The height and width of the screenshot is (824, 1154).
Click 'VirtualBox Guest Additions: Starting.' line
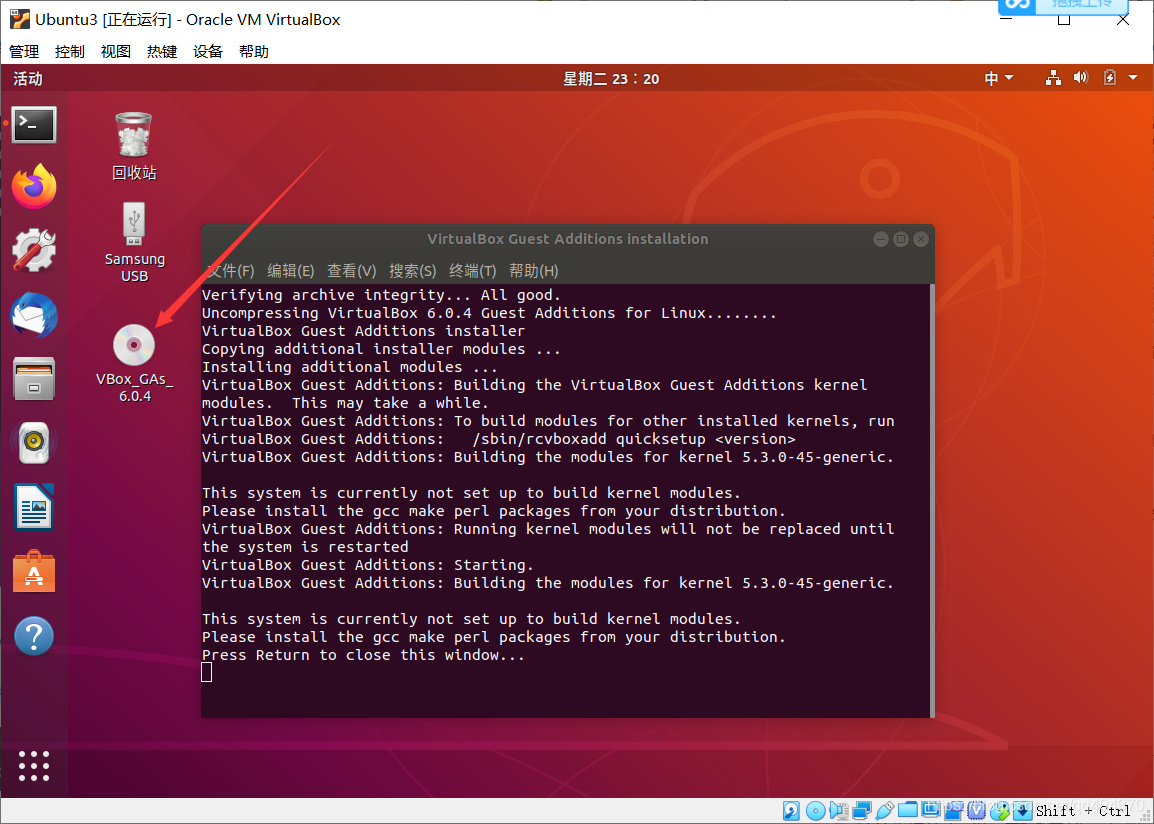pos(368,565)
